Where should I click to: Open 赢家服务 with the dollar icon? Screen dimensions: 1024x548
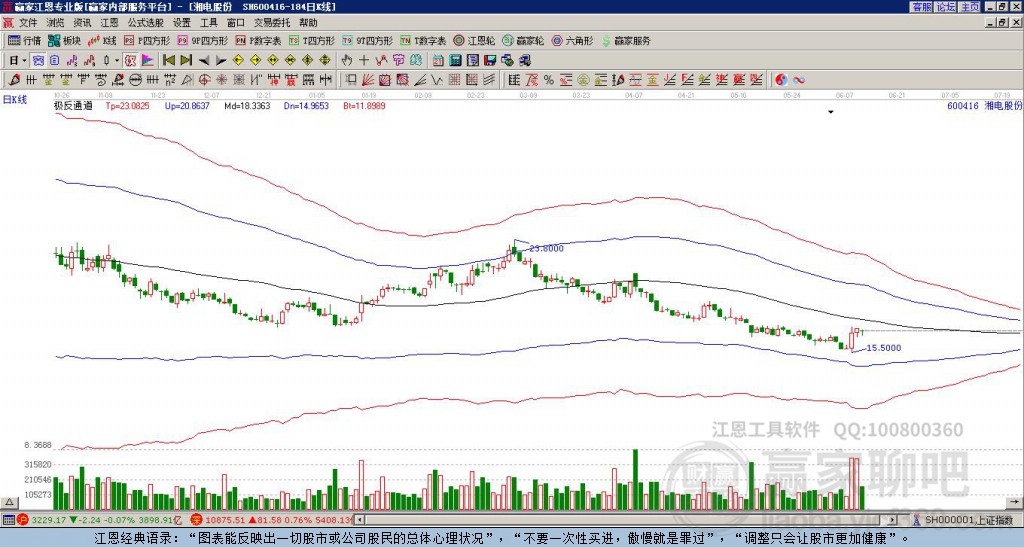tap(626, 40)
